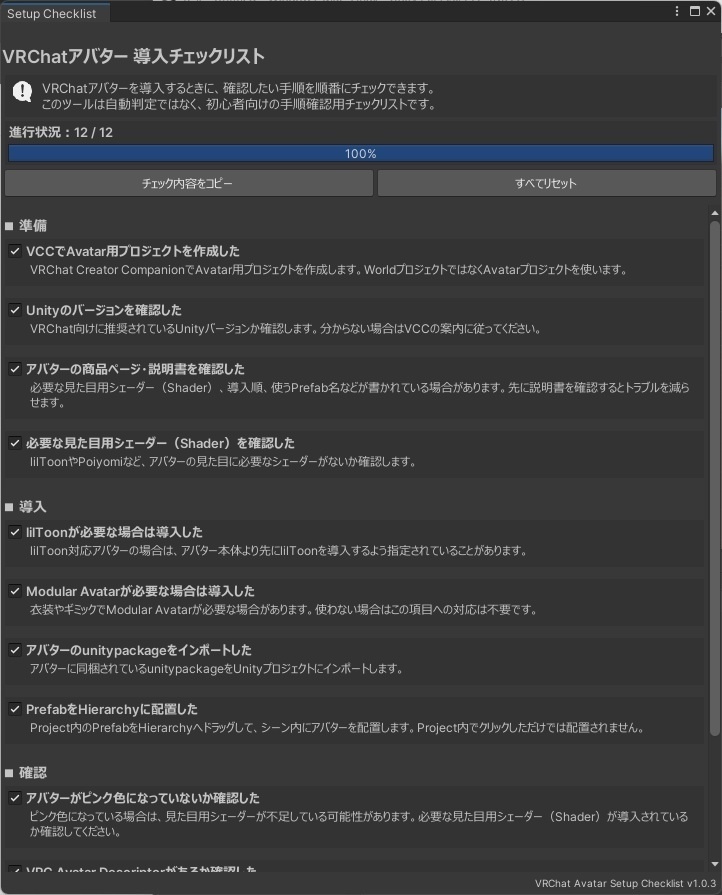Click the ピンク色になっている場合は description text

click(360, 824)
